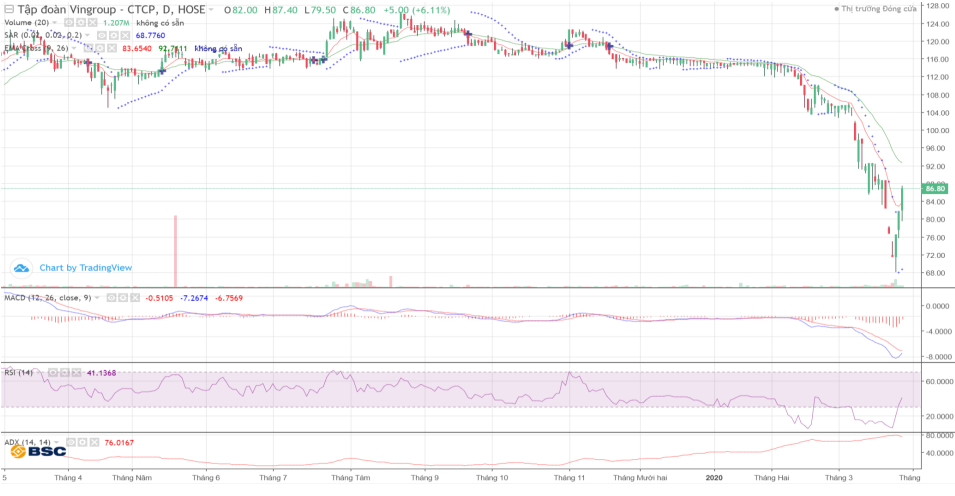
Task: Hide the RSI indicator with eye icon
Action: coord(54,372)
